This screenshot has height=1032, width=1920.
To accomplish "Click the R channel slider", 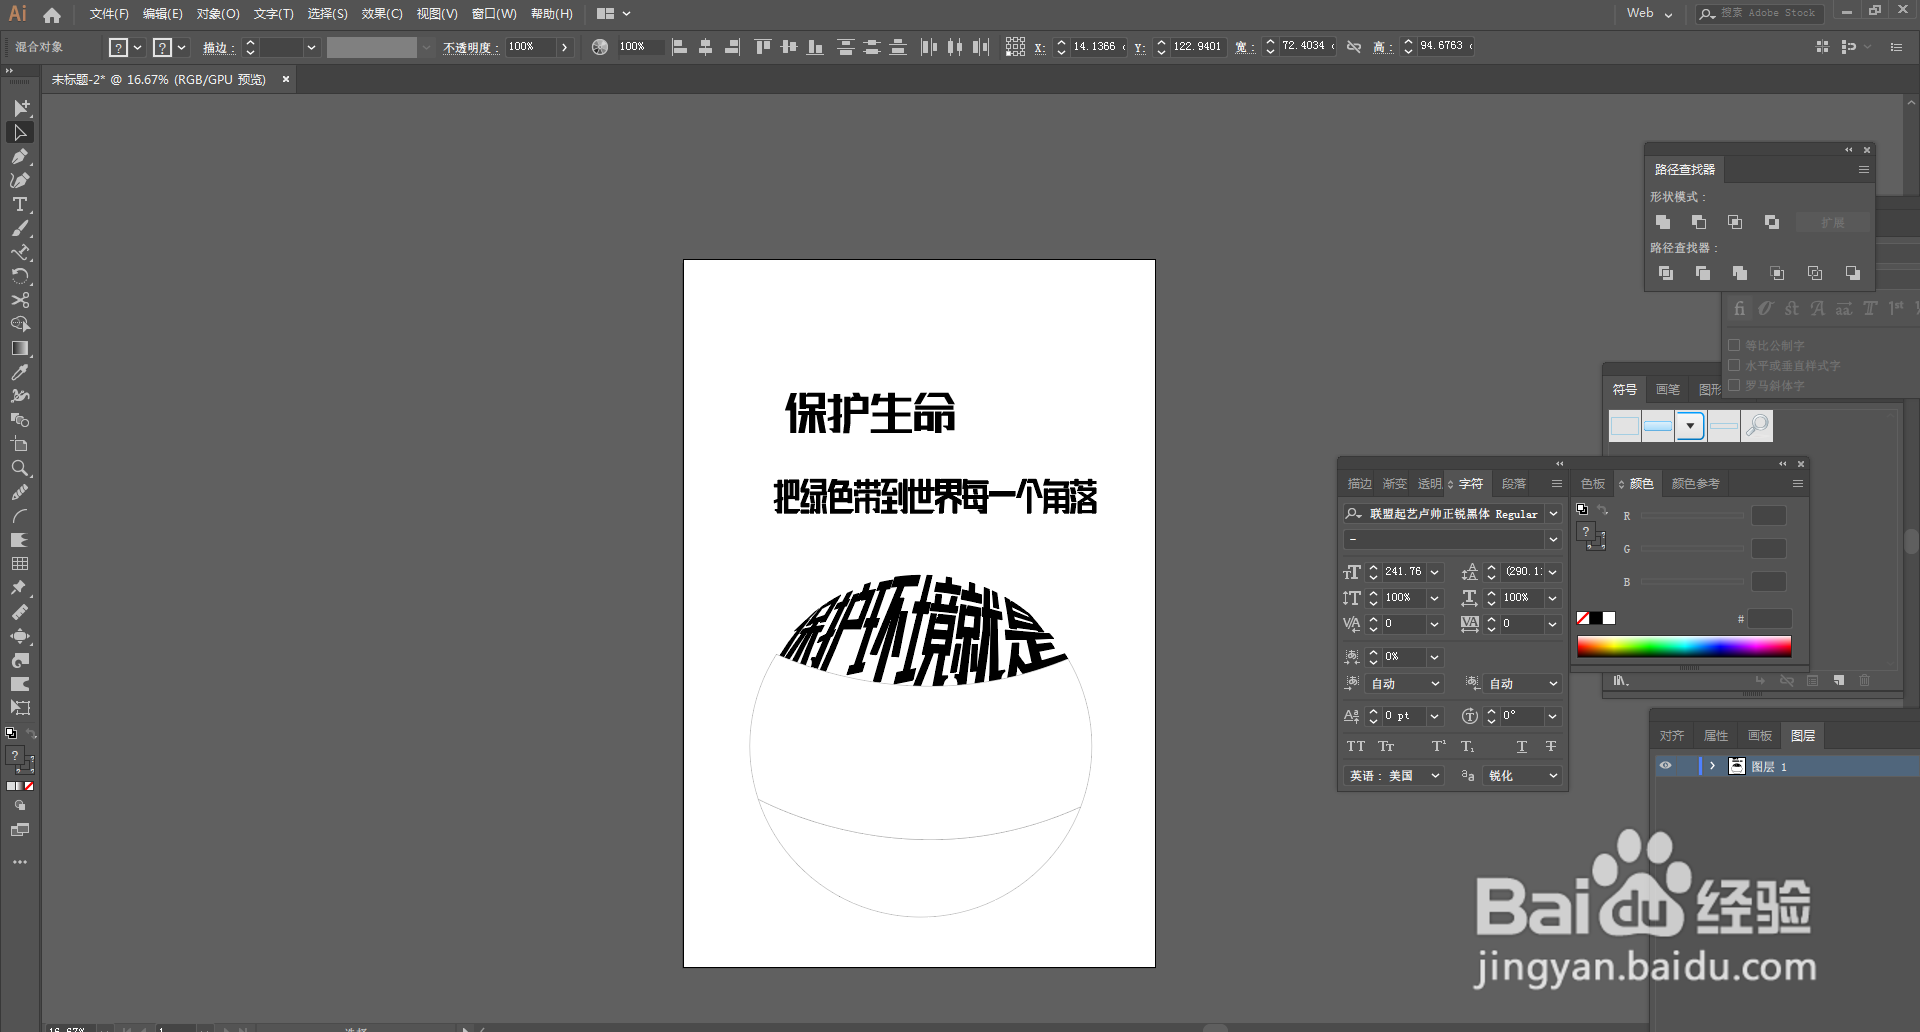I will coord(1692,516).
